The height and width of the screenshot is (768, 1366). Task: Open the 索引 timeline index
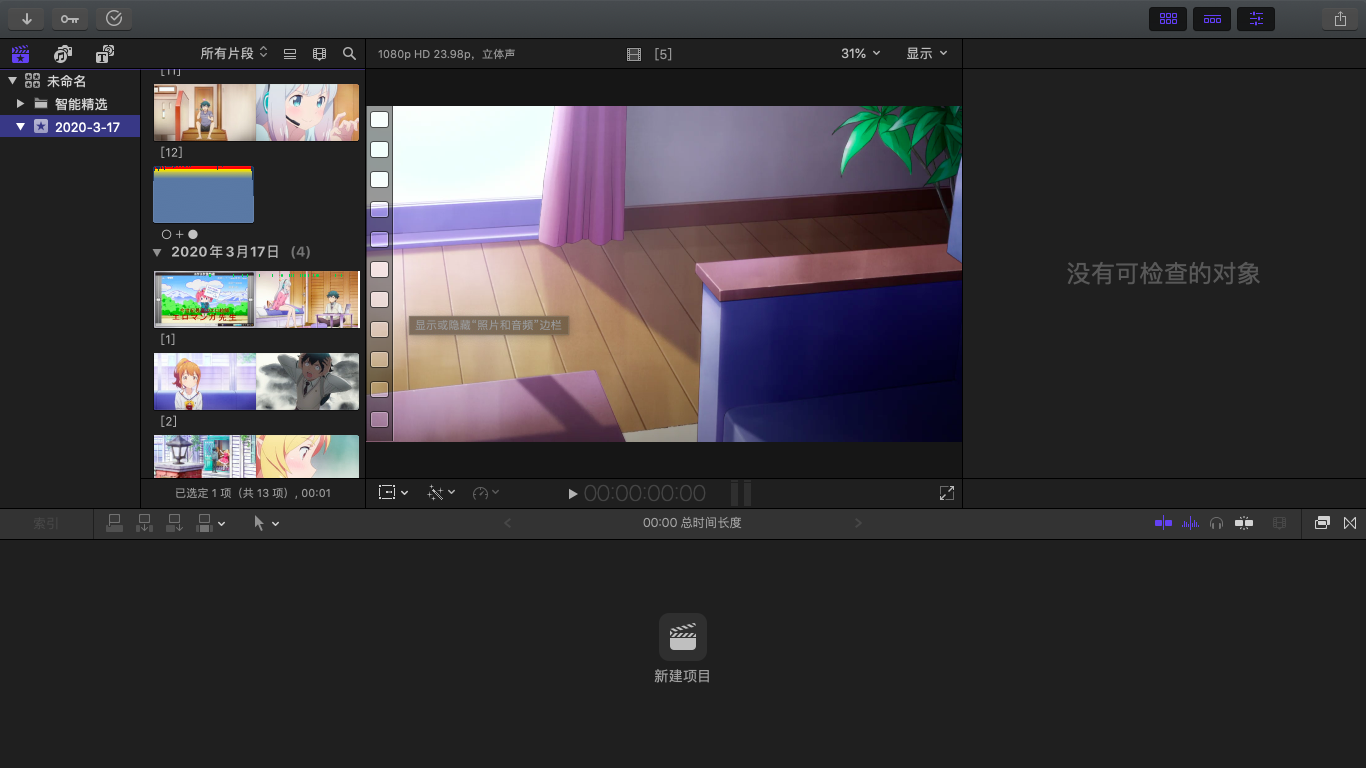(x=46, y=523)
